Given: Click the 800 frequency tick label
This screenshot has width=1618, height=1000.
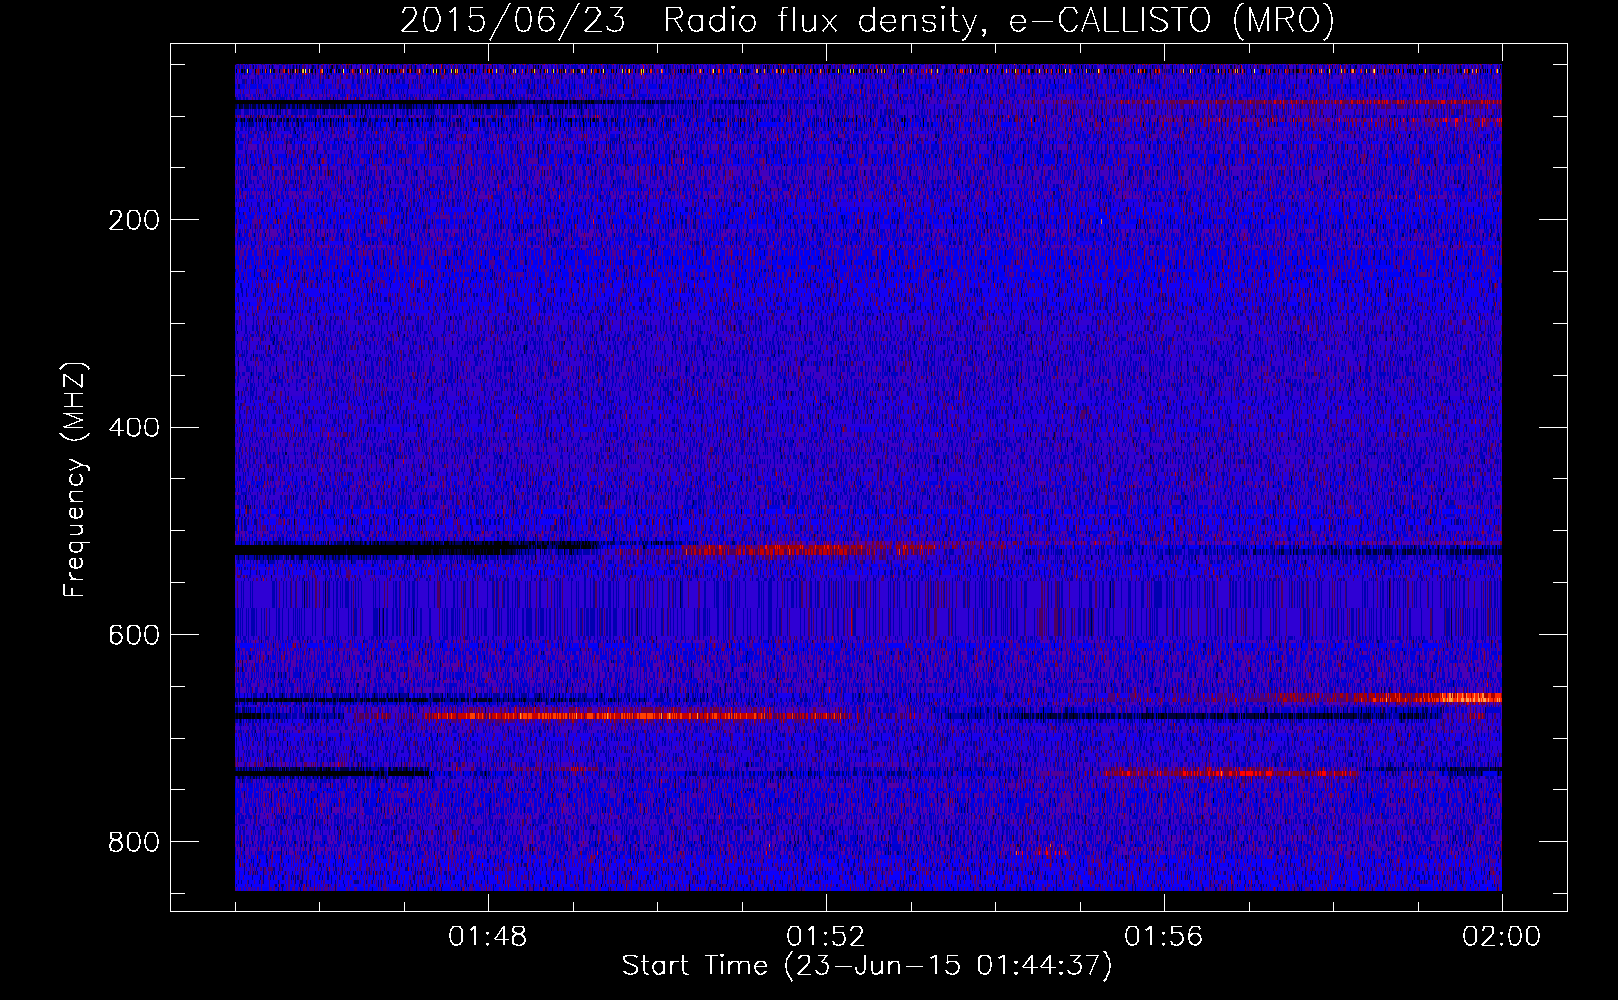Looking at the screenshot, I should 134,843.
